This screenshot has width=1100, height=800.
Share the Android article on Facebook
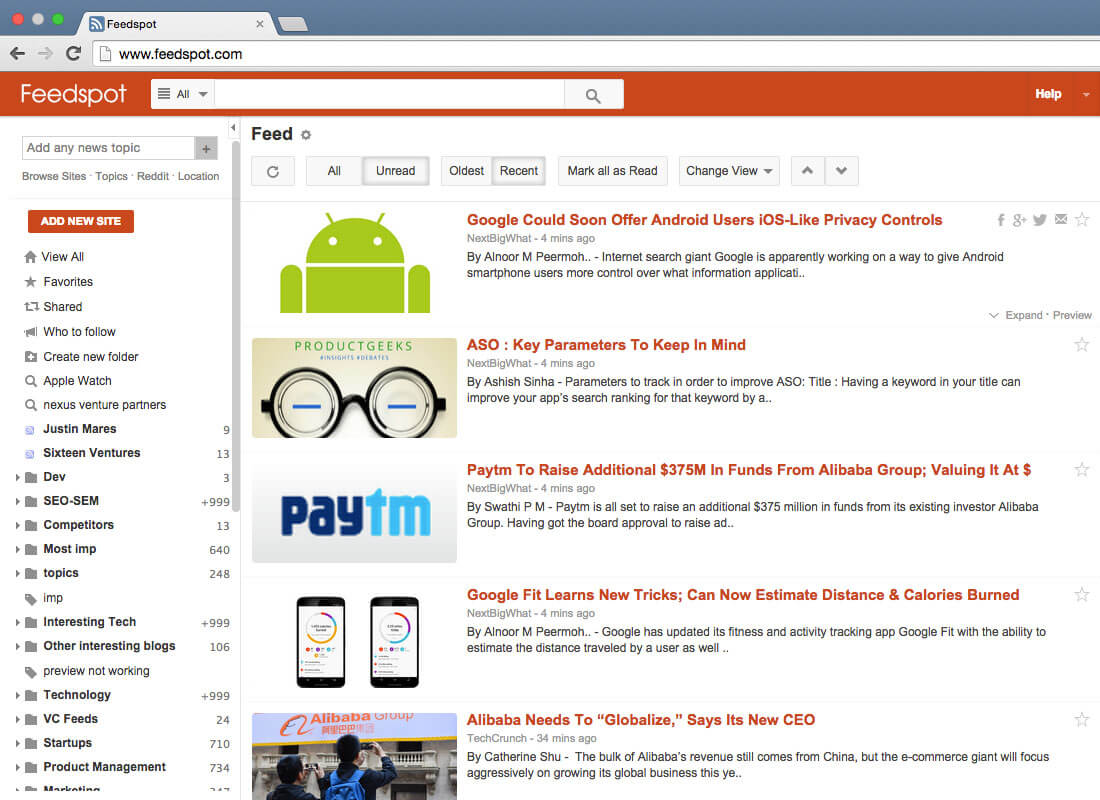point(1001,220)
